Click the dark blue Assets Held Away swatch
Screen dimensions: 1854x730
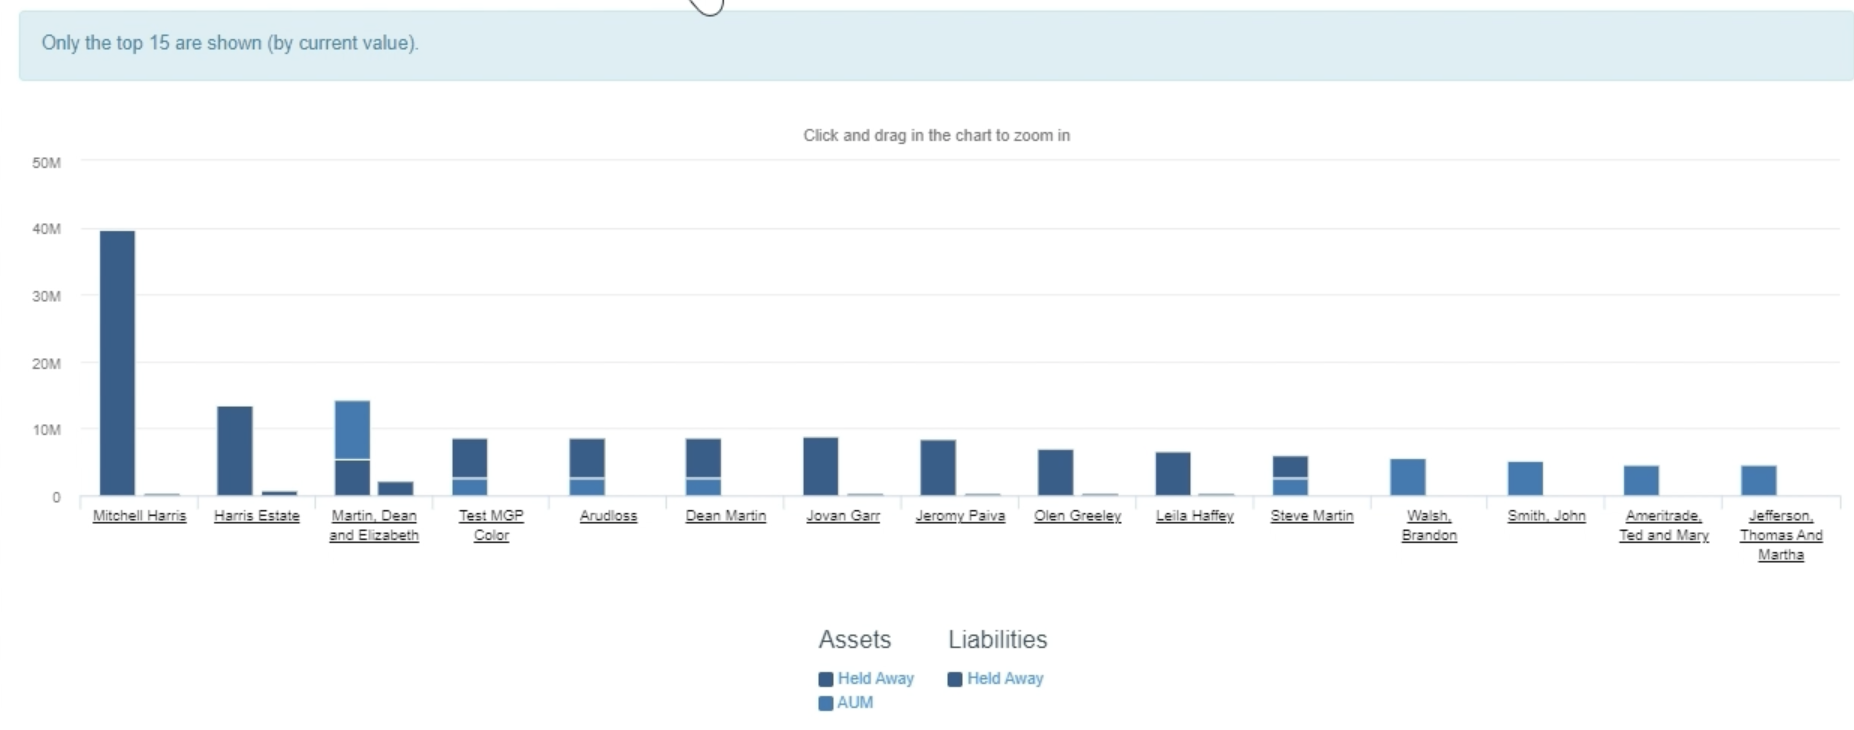tap(826, 679)
